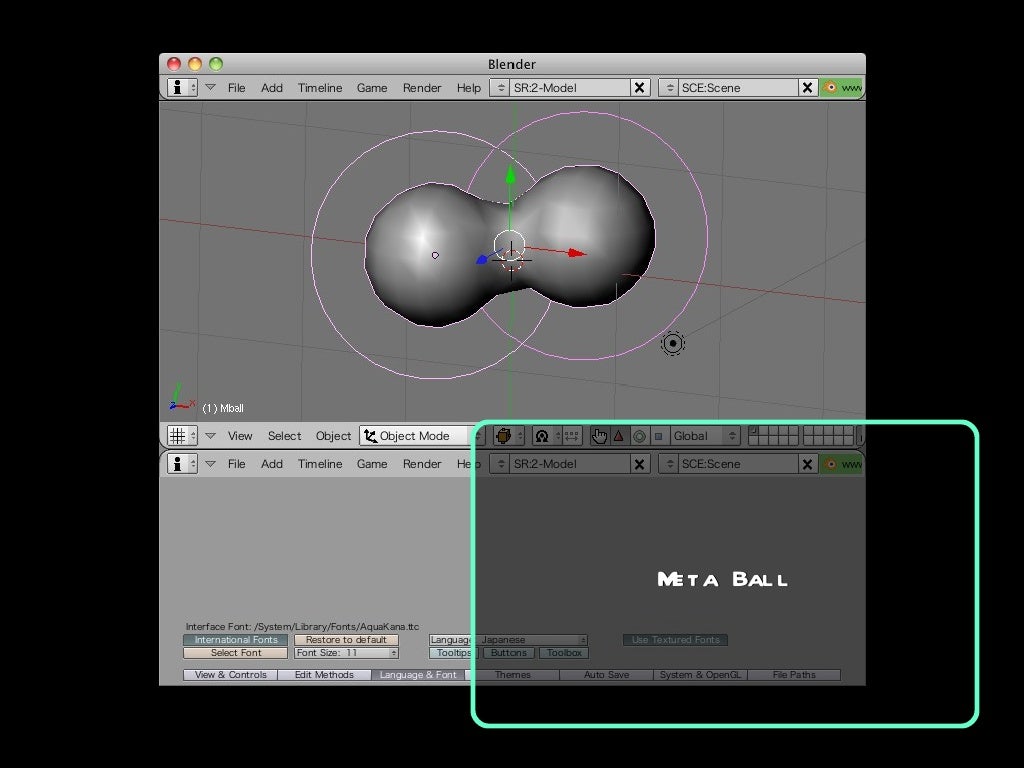Open the Language Japanese dropdown
1024x768 pixels.
tap(508, 640)
